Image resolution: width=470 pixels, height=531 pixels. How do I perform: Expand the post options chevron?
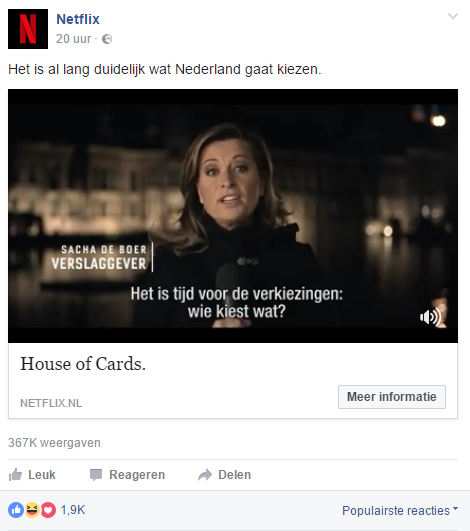[453, 16]
